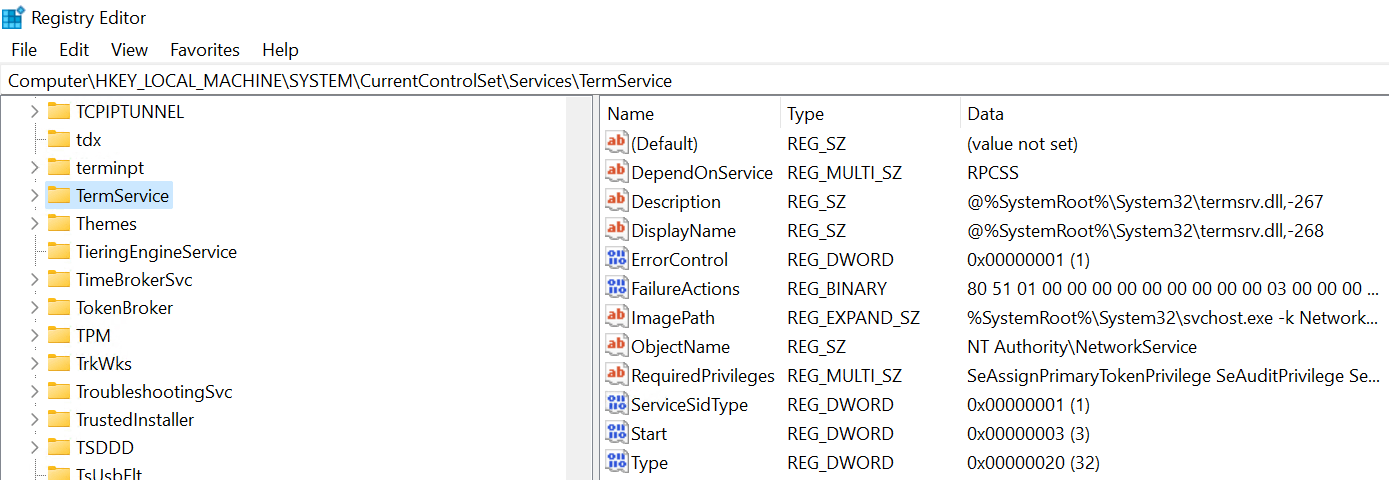The width and height of the screenshot is (1389, 480).
Task: Select the TrkWks folder icon
Action: click(x=59, y=363)
